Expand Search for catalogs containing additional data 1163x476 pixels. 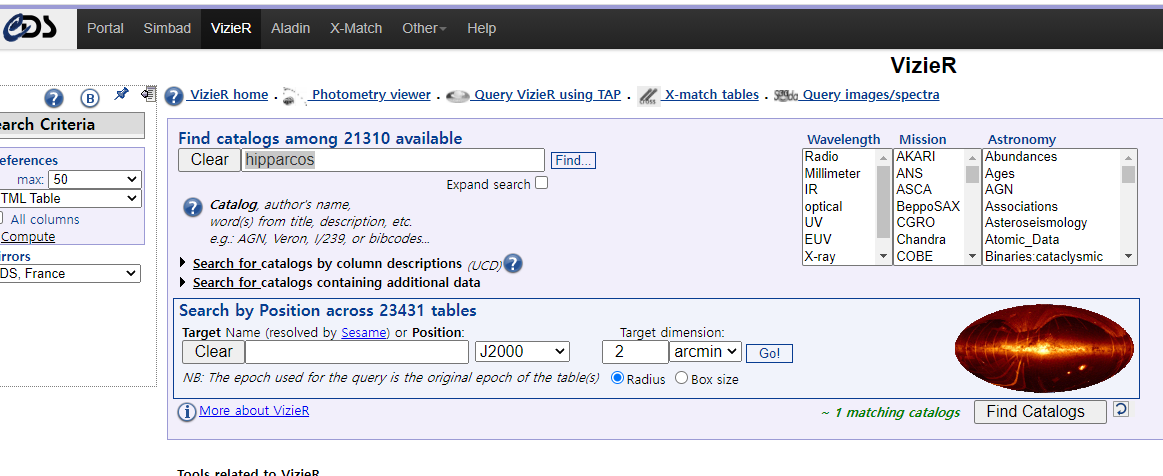pos(330,282)
